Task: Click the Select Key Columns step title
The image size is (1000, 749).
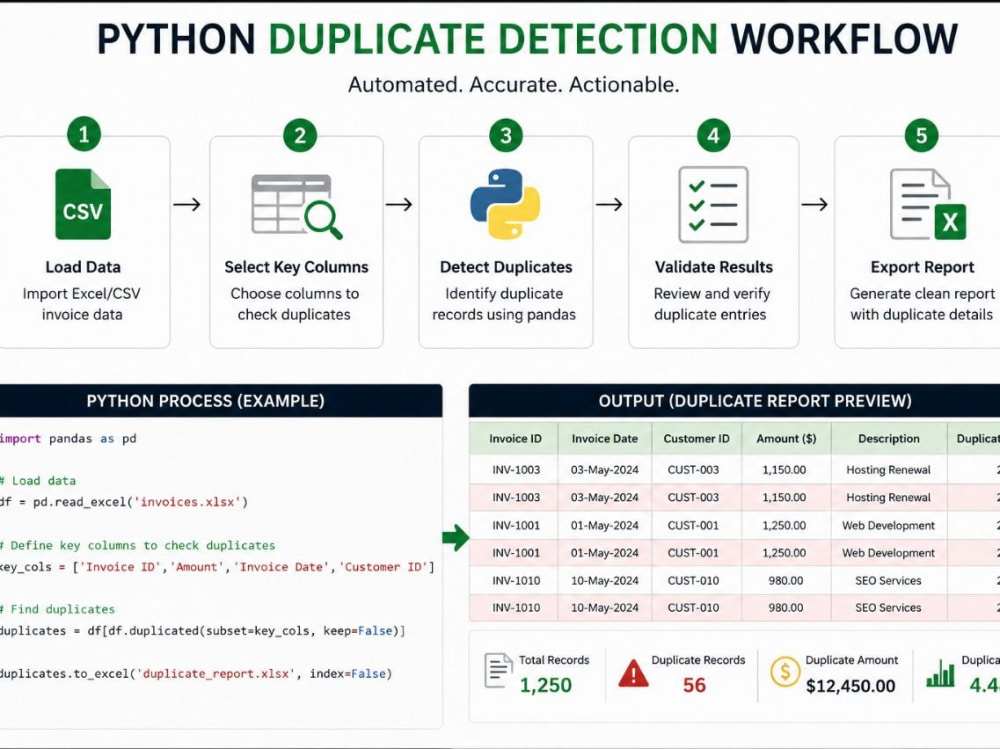Action: (296, 267)
